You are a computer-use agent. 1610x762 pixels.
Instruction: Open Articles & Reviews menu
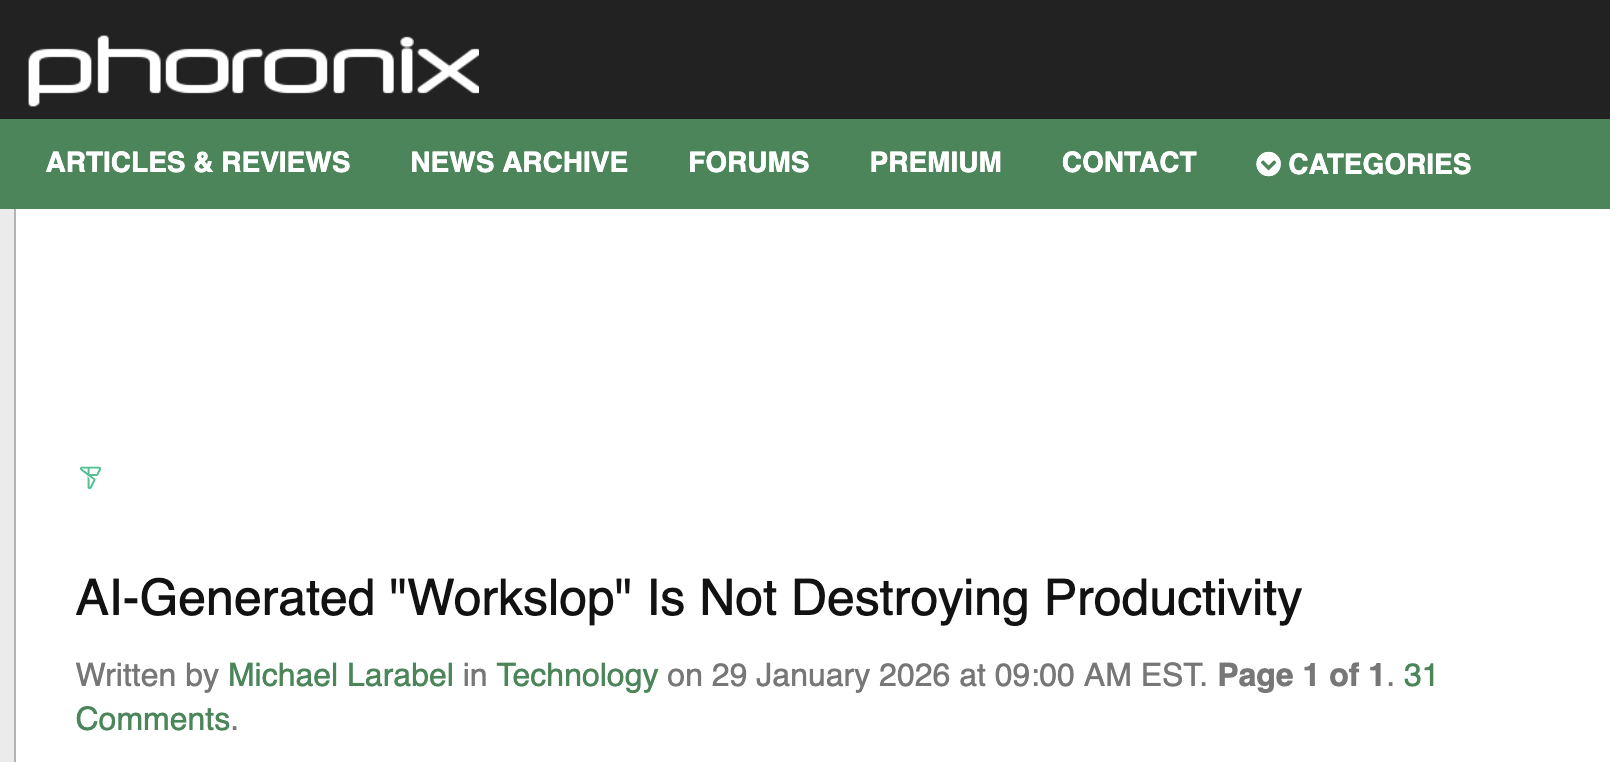198,162
